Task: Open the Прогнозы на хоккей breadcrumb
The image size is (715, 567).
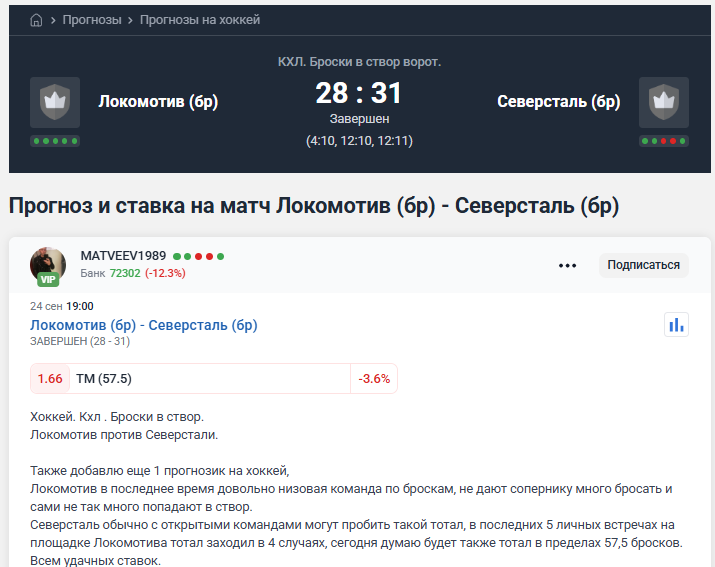Action: [200, 20]
